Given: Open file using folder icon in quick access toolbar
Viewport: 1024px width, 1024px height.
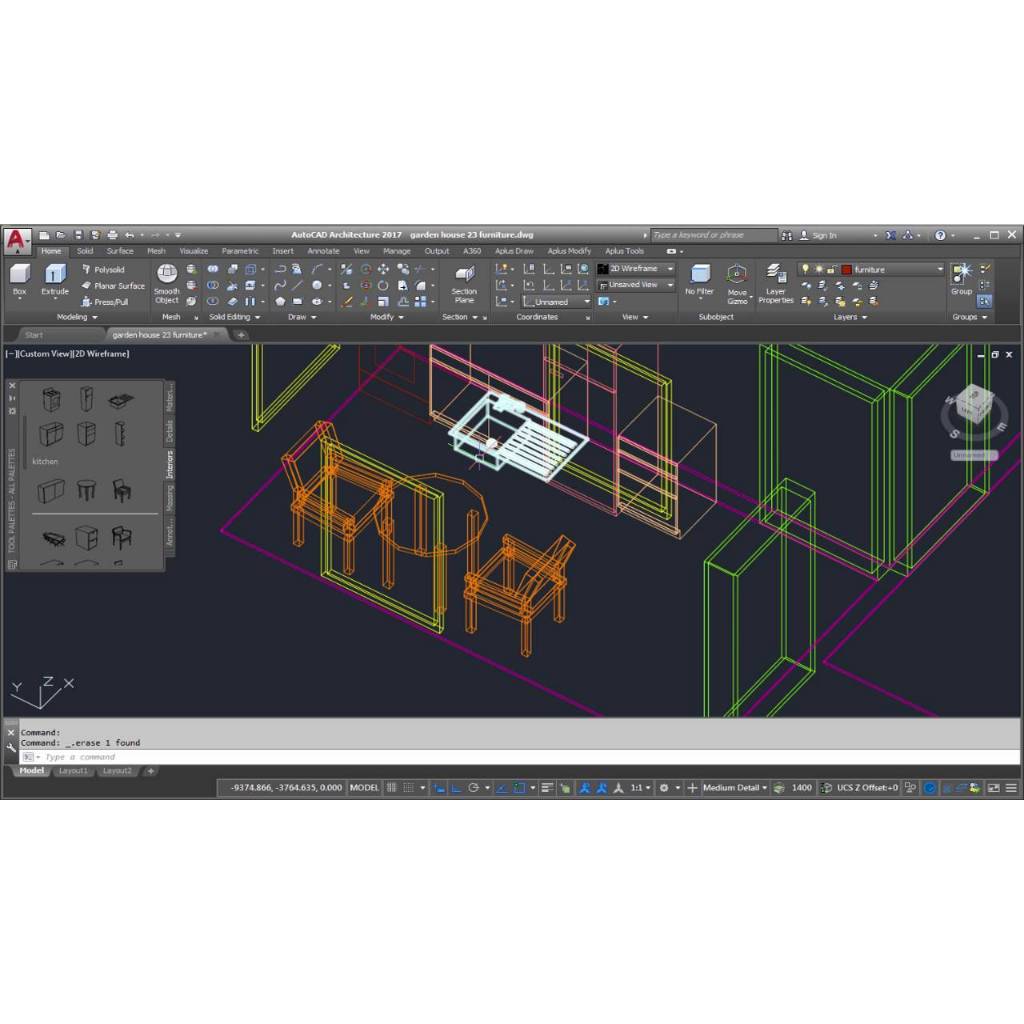Looking at the screenshot, I should point(61,235).
